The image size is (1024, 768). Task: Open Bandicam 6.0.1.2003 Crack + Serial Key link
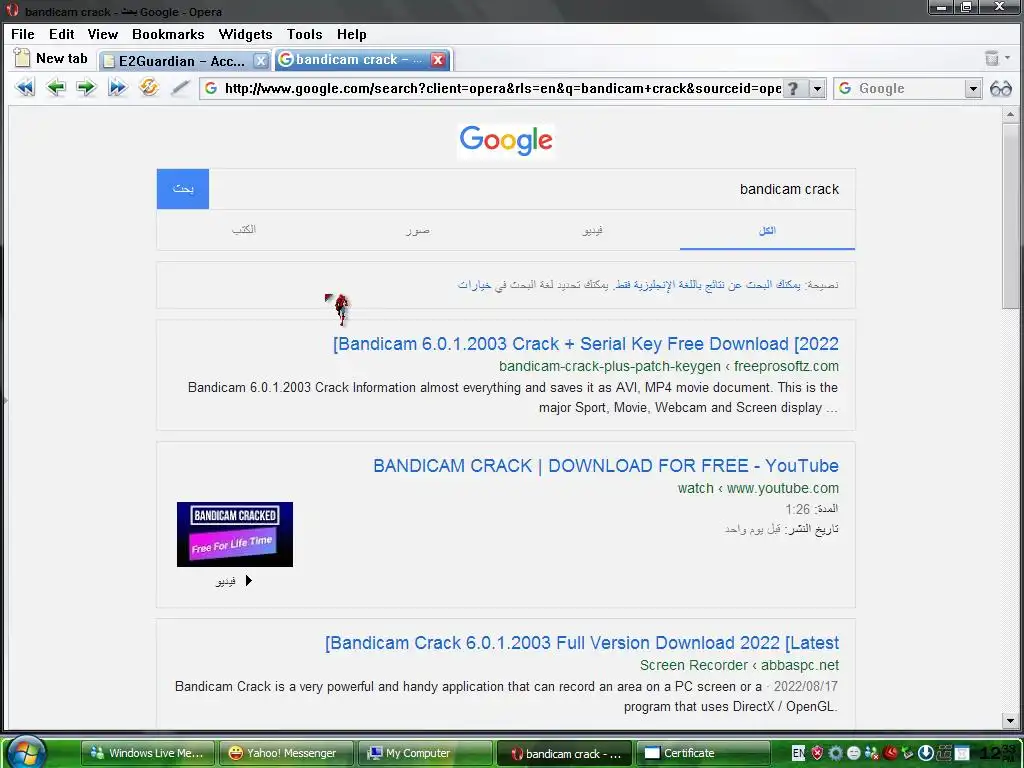click(586, 344)
